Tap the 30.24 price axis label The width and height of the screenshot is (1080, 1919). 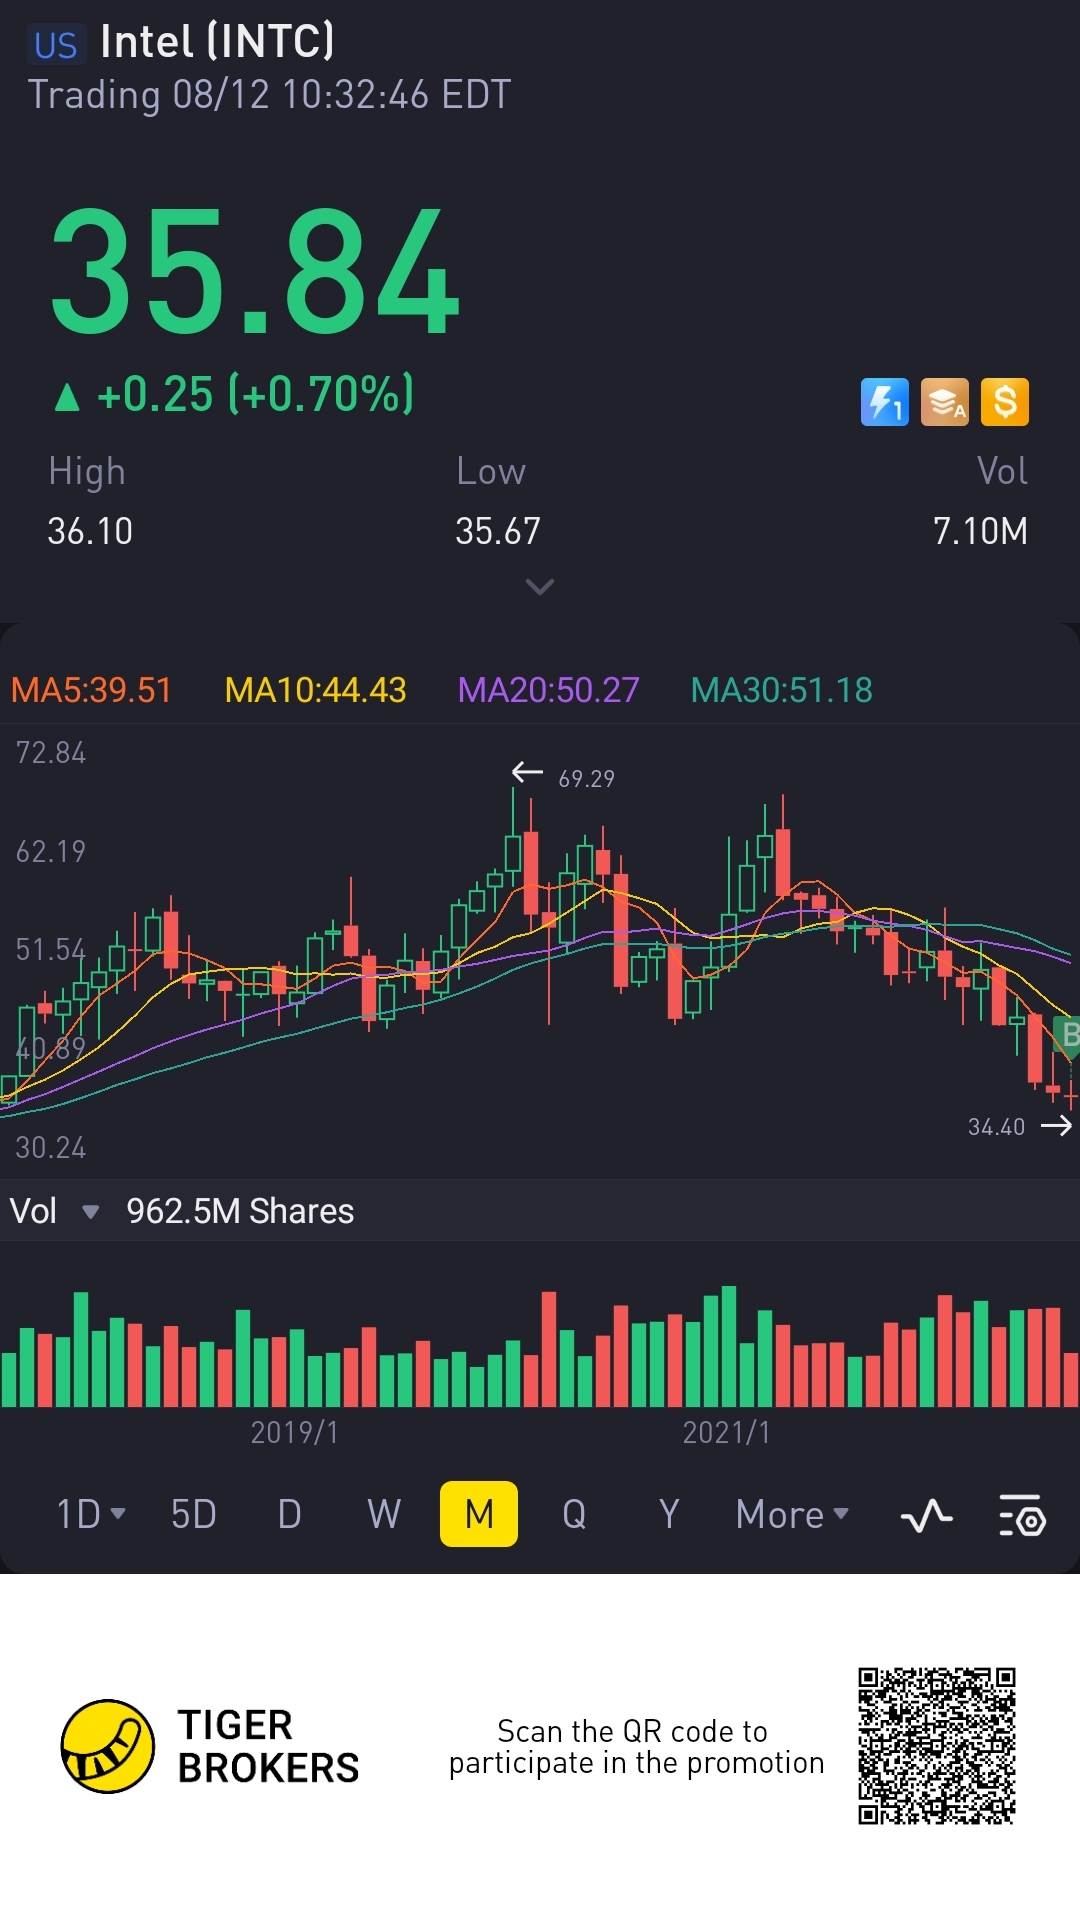(x=51, y=1147)
